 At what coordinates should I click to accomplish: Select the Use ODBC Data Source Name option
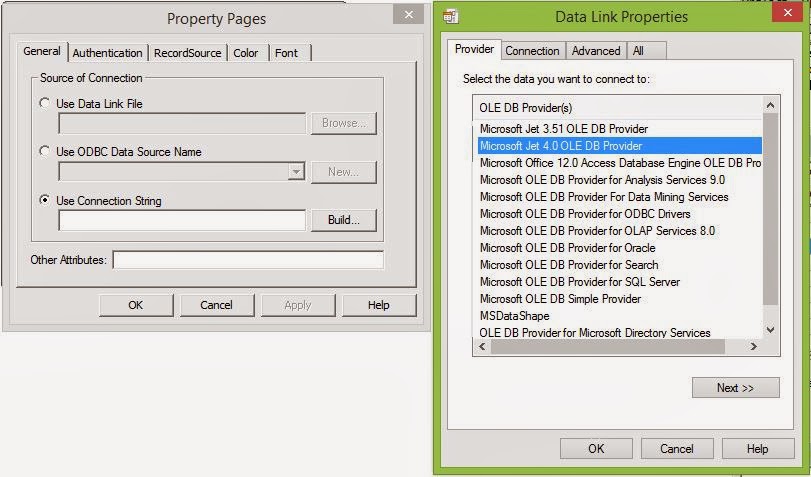[45, 151]
